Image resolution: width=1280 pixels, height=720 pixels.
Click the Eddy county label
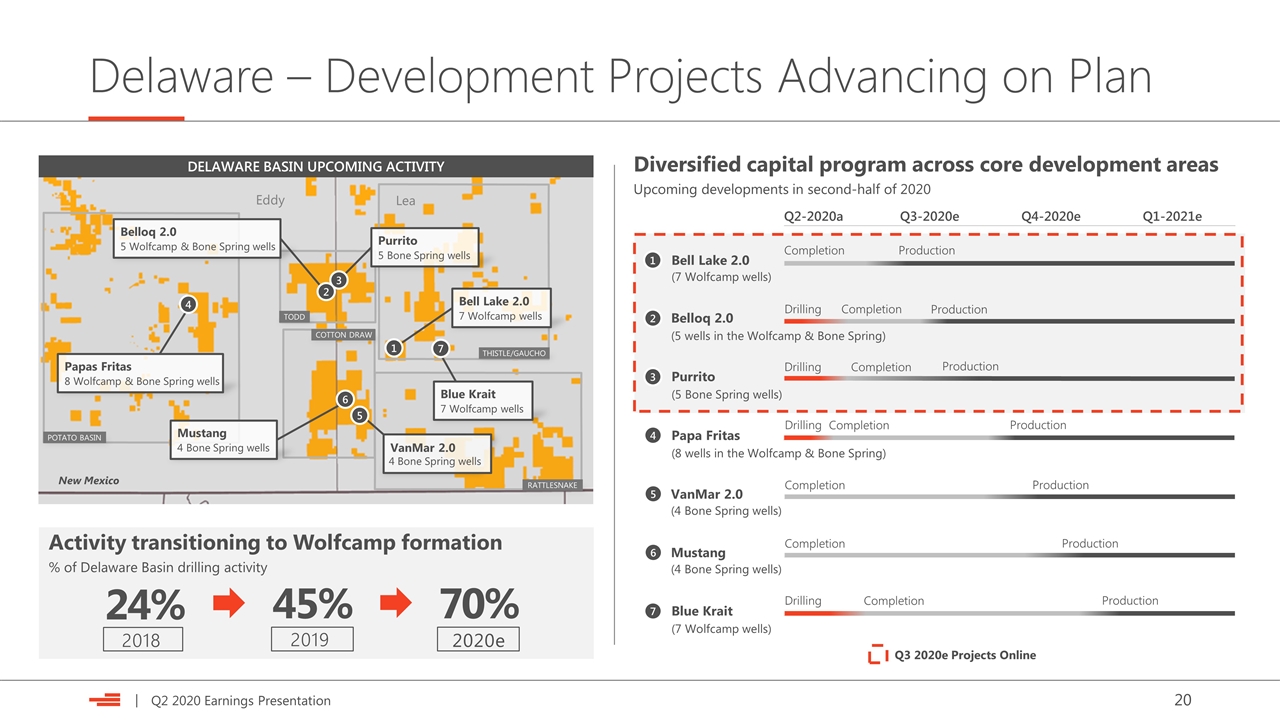(270, 200)
